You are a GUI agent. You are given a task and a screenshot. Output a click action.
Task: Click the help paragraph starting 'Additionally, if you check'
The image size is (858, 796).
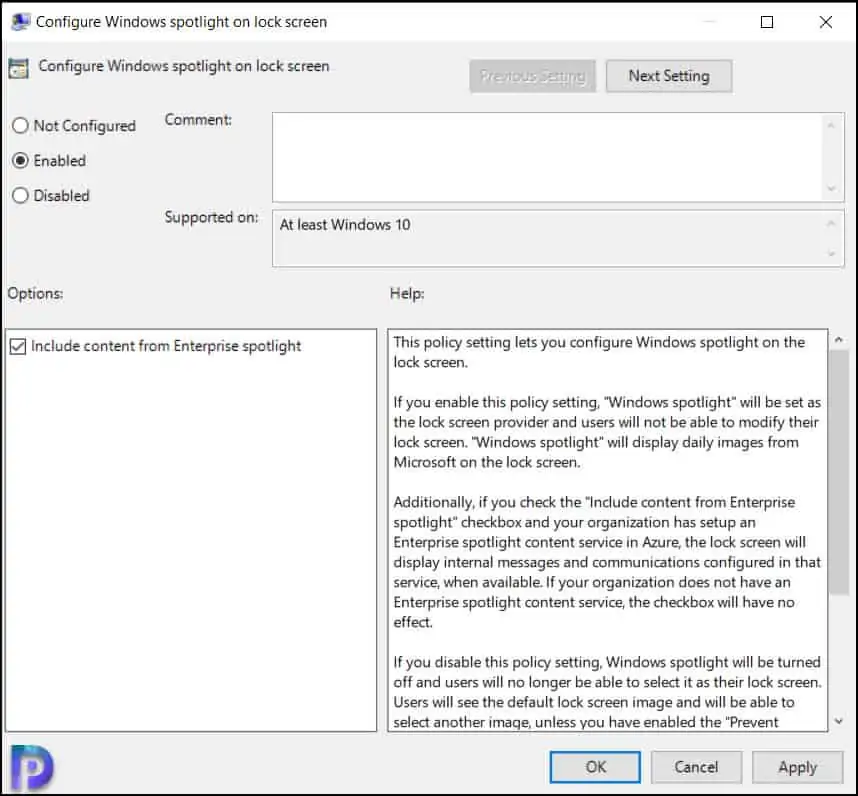(x=607, y=562)
